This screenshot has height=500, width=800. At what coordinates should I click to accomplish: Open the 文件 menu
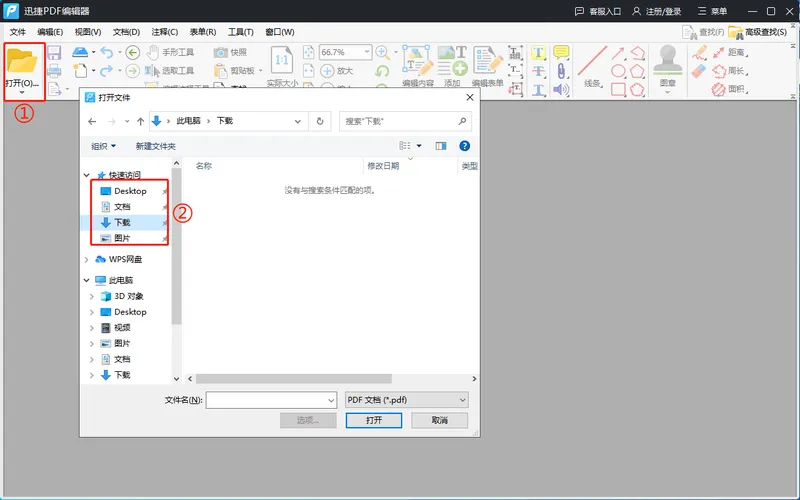point(17,32)
